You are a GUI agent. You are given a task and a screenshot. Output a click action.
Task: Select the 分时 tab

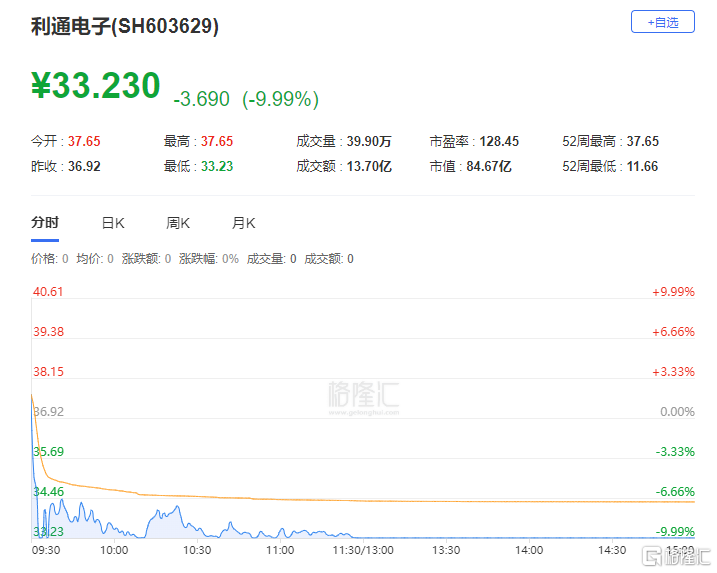[45, 223]
